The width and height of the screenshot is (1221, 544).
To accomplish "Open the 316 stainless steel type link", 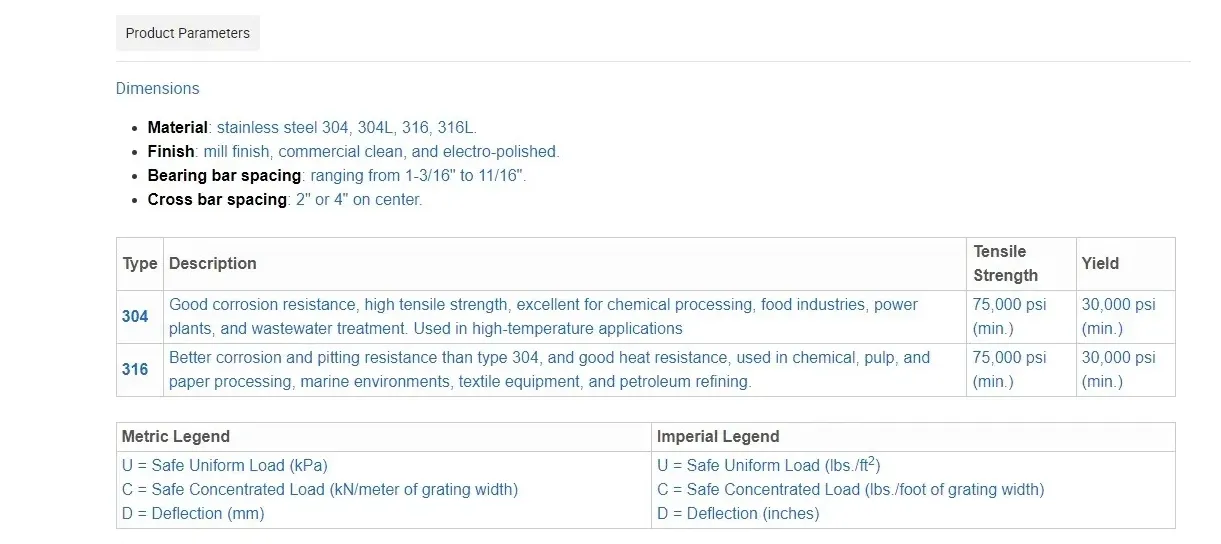I will pyautogui.click(x=135, y=369).
